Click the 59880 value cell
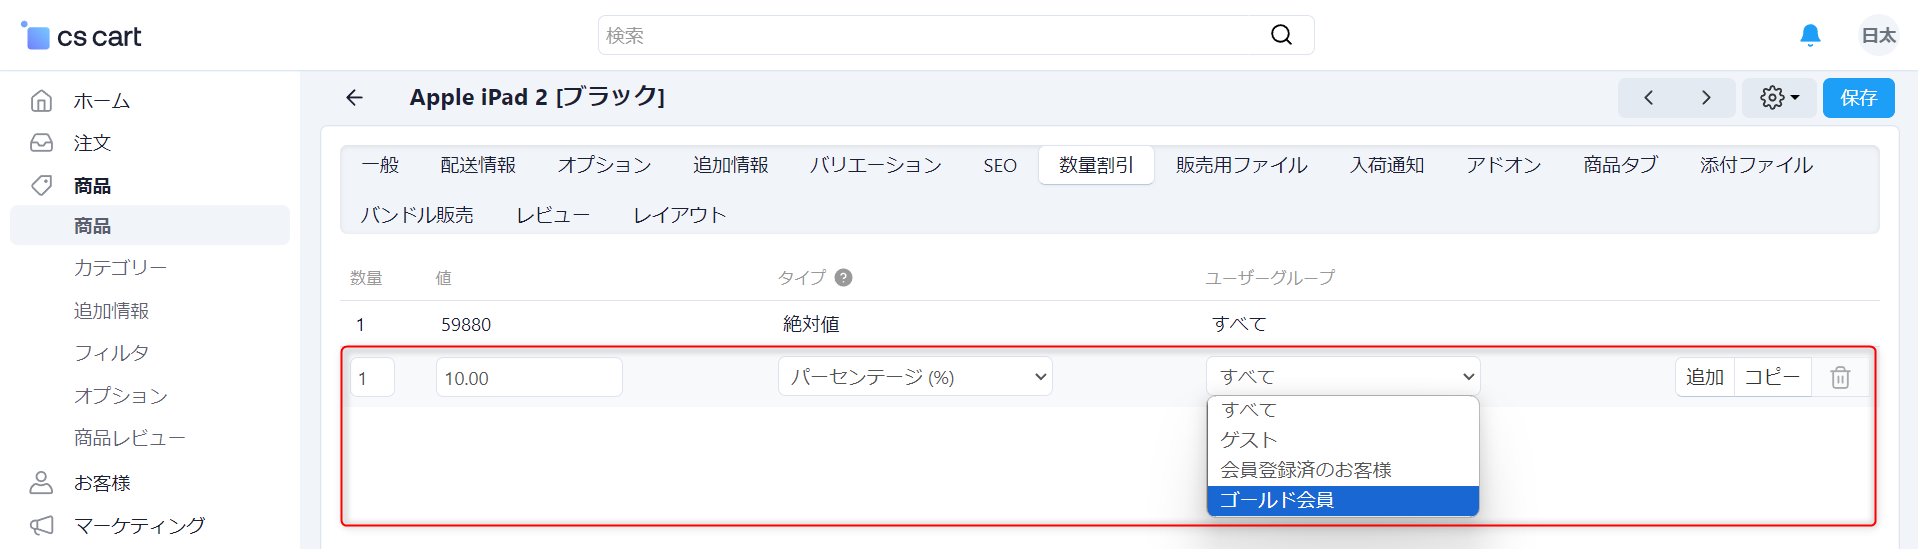This screenshot has height=549, width=1918. coord(466,325)
